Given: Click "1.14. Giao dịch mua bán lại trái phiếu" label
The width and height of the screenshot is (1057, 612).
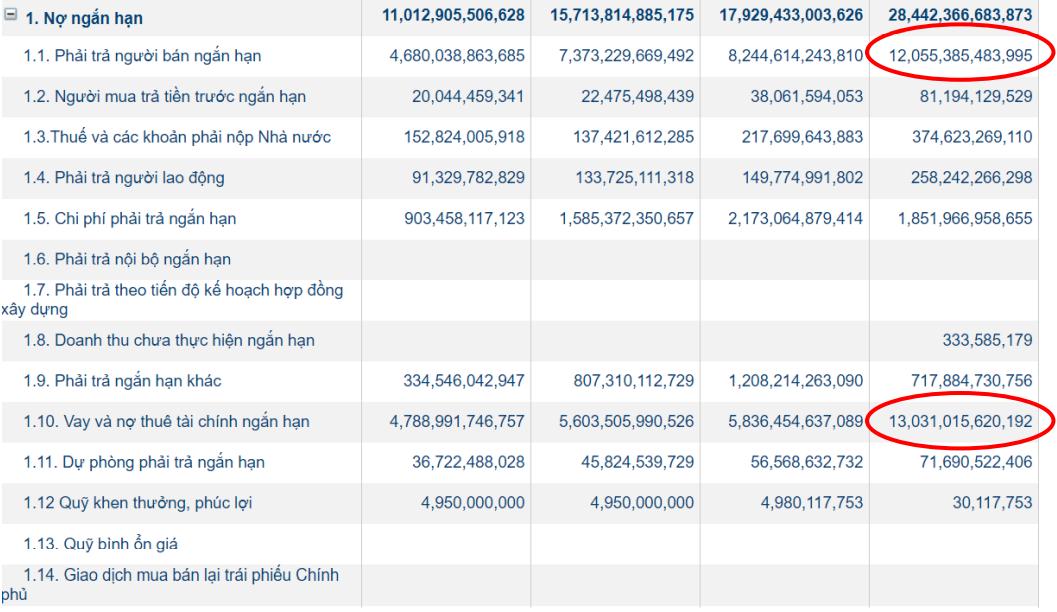Looking at the screenshot, I should (x=181, y=574).
